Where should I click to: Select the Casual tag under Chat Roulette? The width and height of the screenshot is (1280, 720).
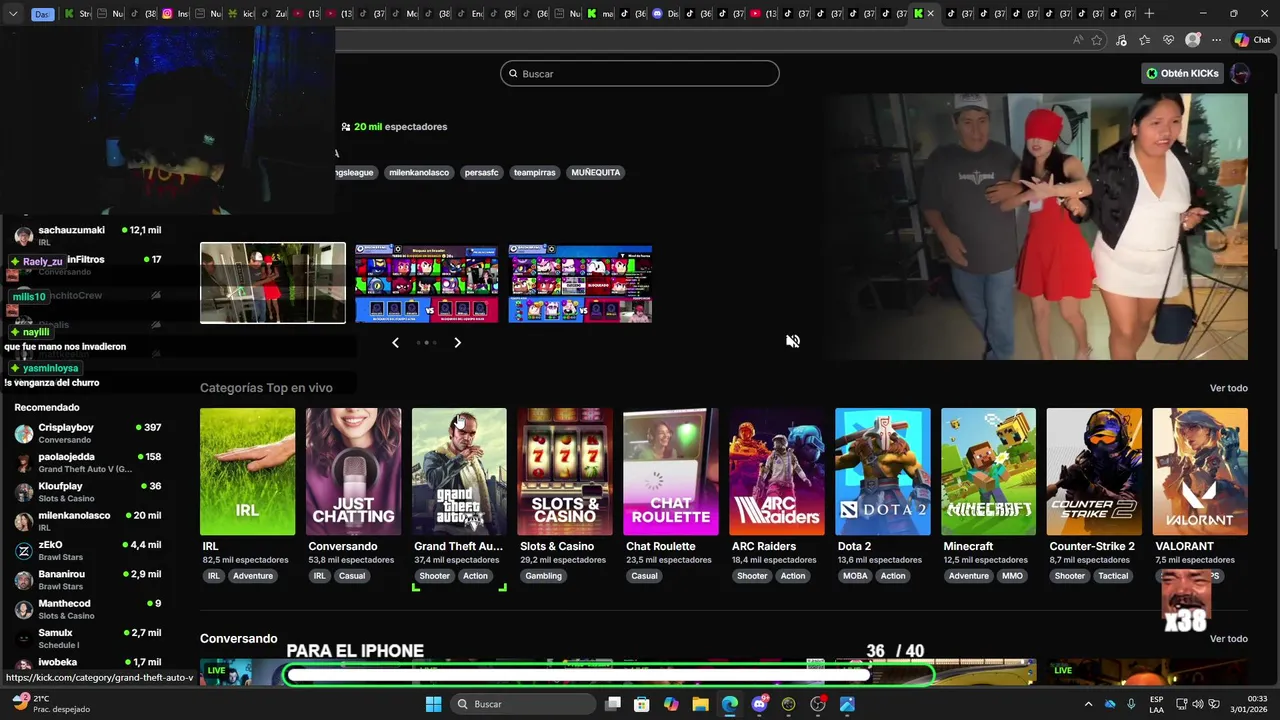pyautogui.click(x=645, y=576)
